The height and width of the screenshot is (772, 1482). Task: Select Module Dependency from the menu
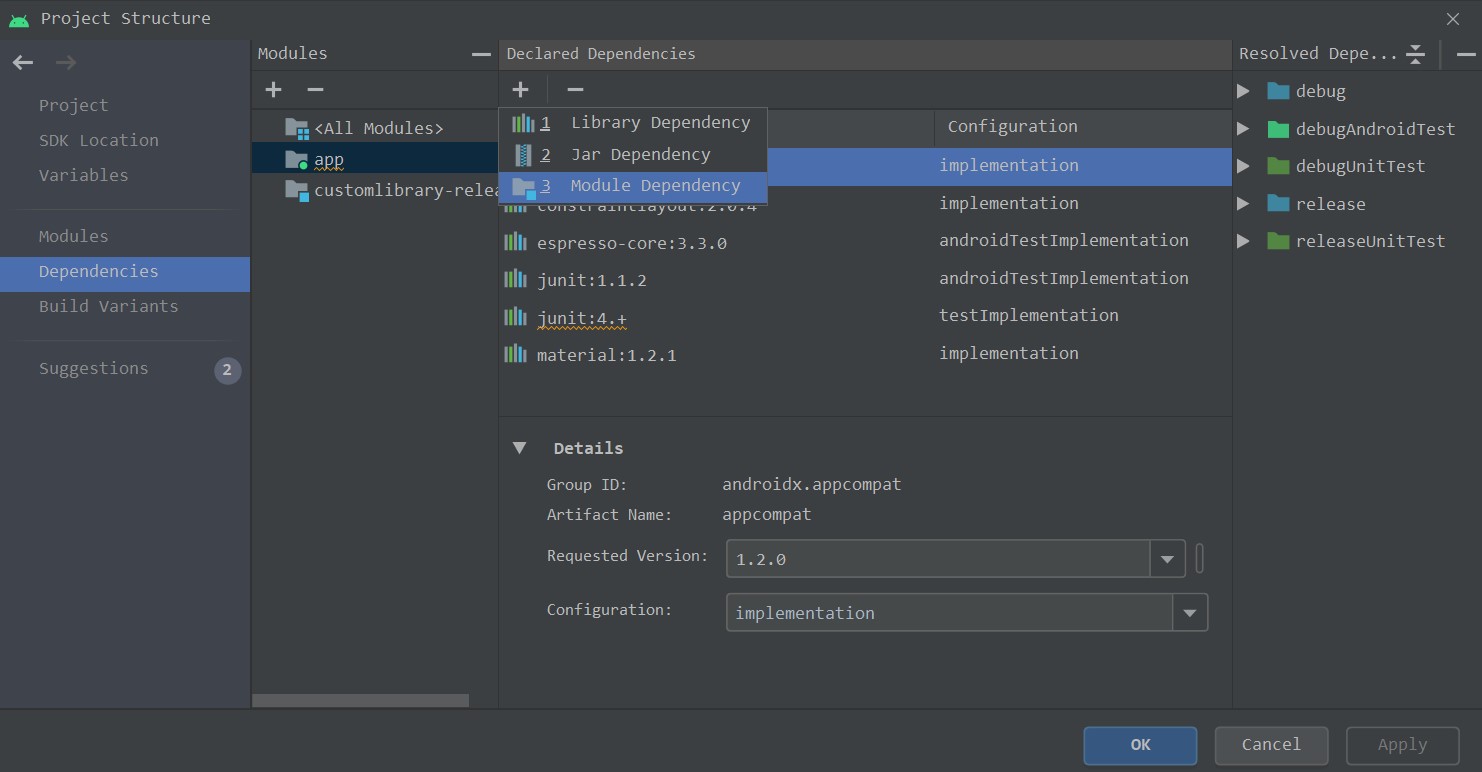tap(655, 185)
